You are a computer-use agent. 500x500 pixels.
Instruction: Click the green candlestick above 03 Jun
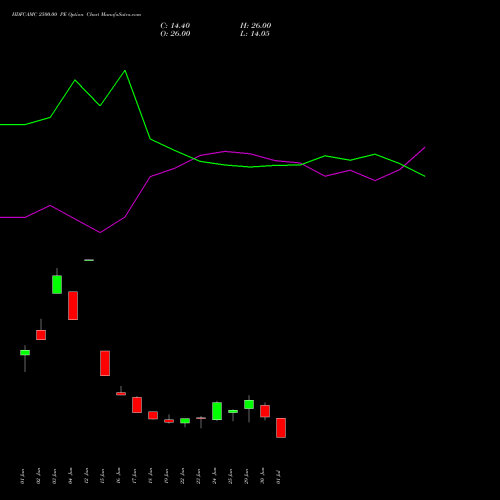pos(57,285)
